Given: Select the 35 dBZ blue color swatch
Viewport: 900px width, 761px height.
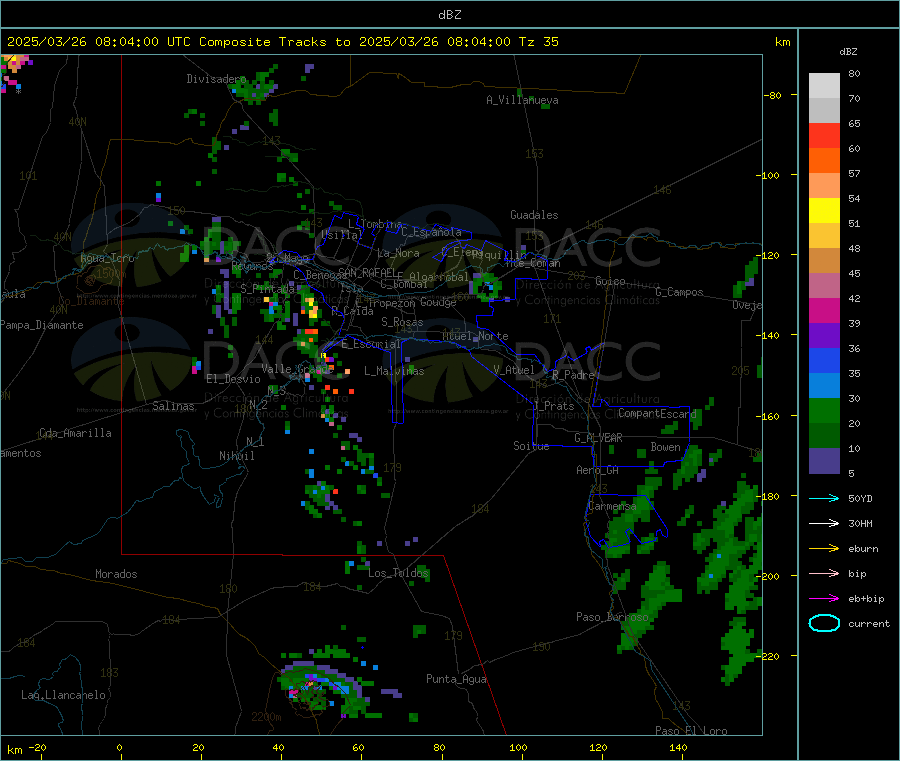Looking at the screenshot, I should click(x=824, y=360).
